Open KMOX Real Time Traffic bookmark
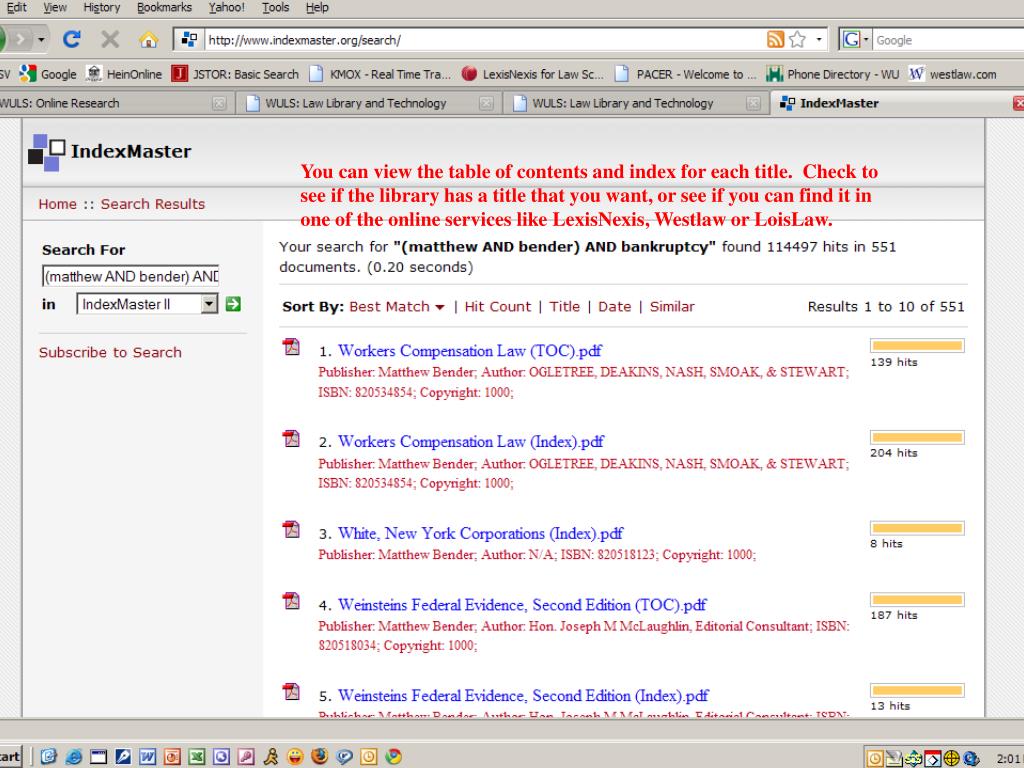Screen dimensions: 1024x768 tap(380, 74)
